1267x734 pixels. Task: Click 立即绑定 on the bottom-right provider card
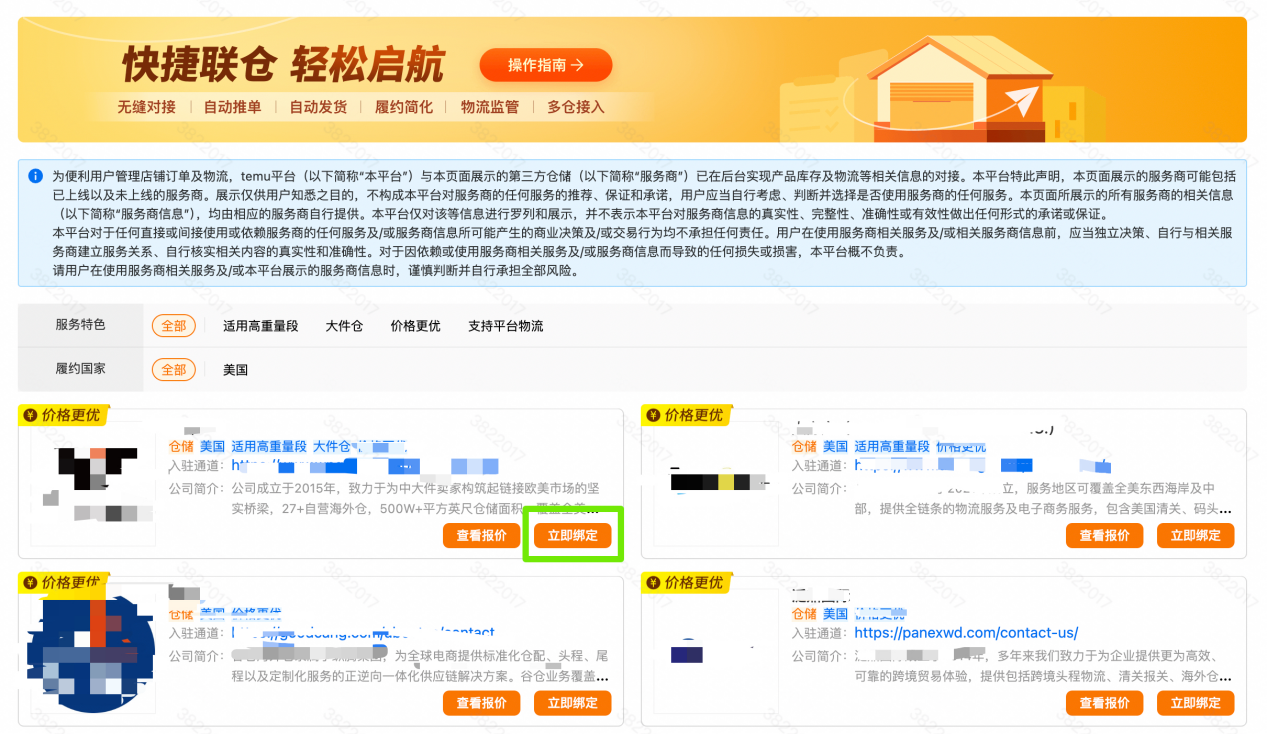click(1195, 703)
